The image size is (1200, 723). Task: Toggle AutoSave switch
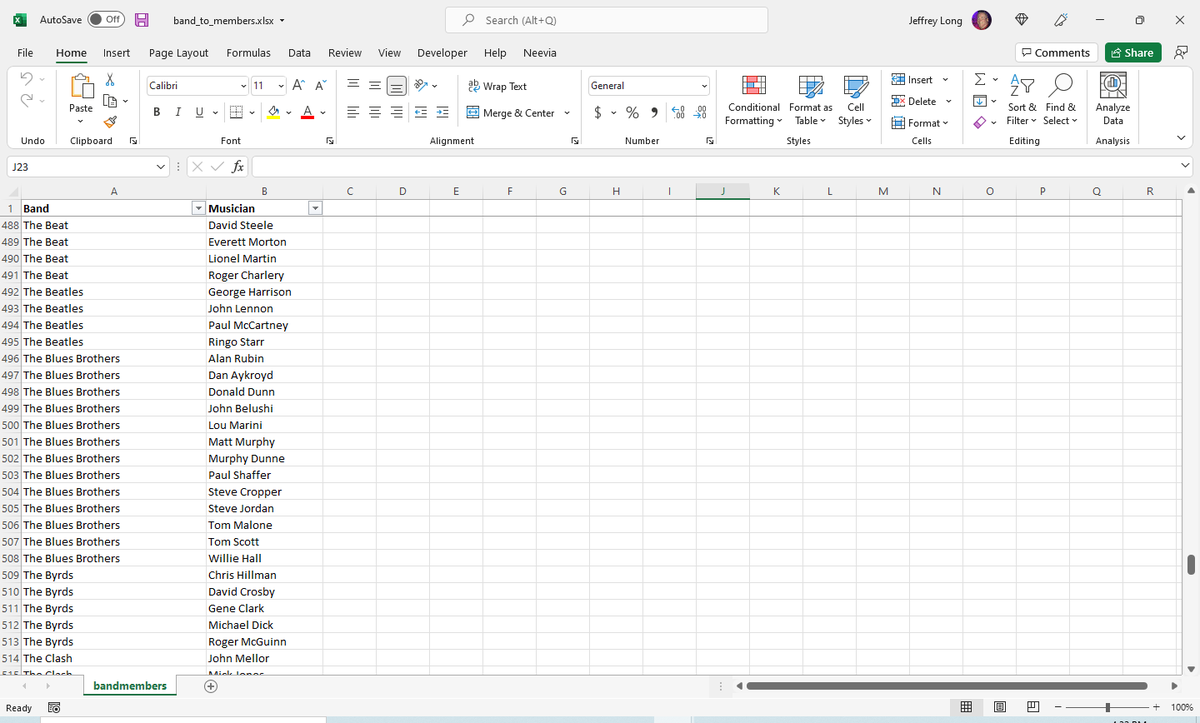pos(106,20)
